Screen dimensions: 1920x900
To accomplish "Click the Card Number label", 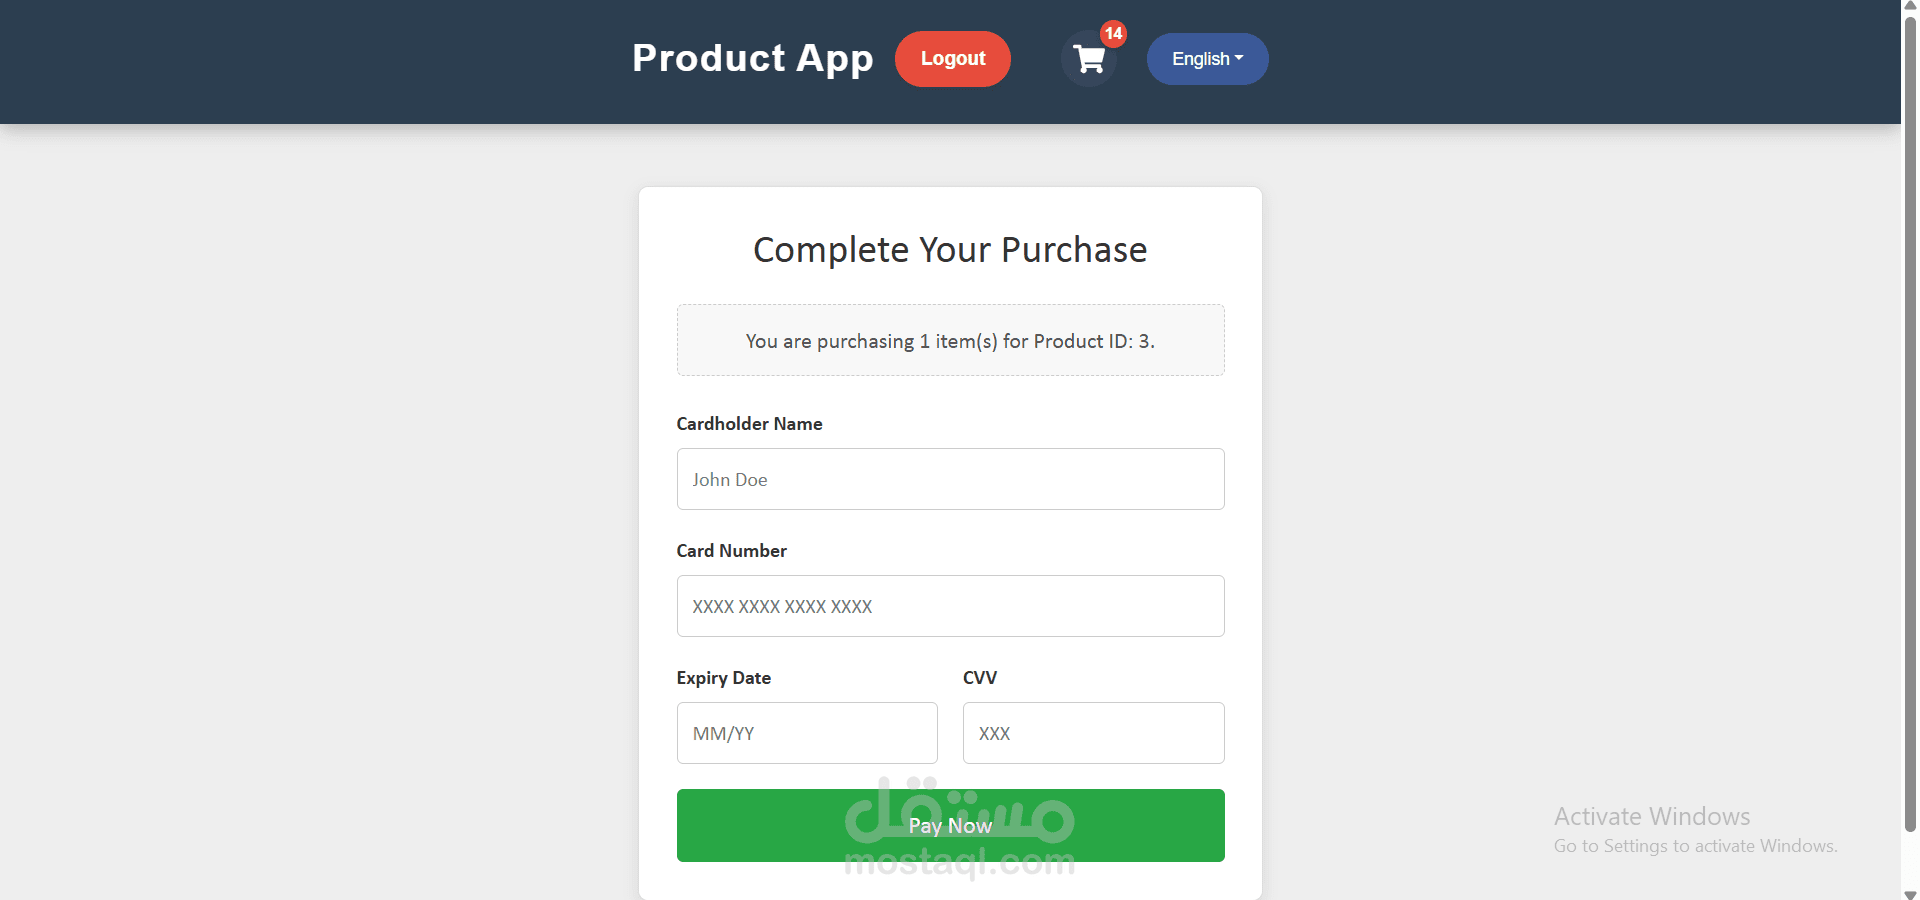I will point(731,551).
